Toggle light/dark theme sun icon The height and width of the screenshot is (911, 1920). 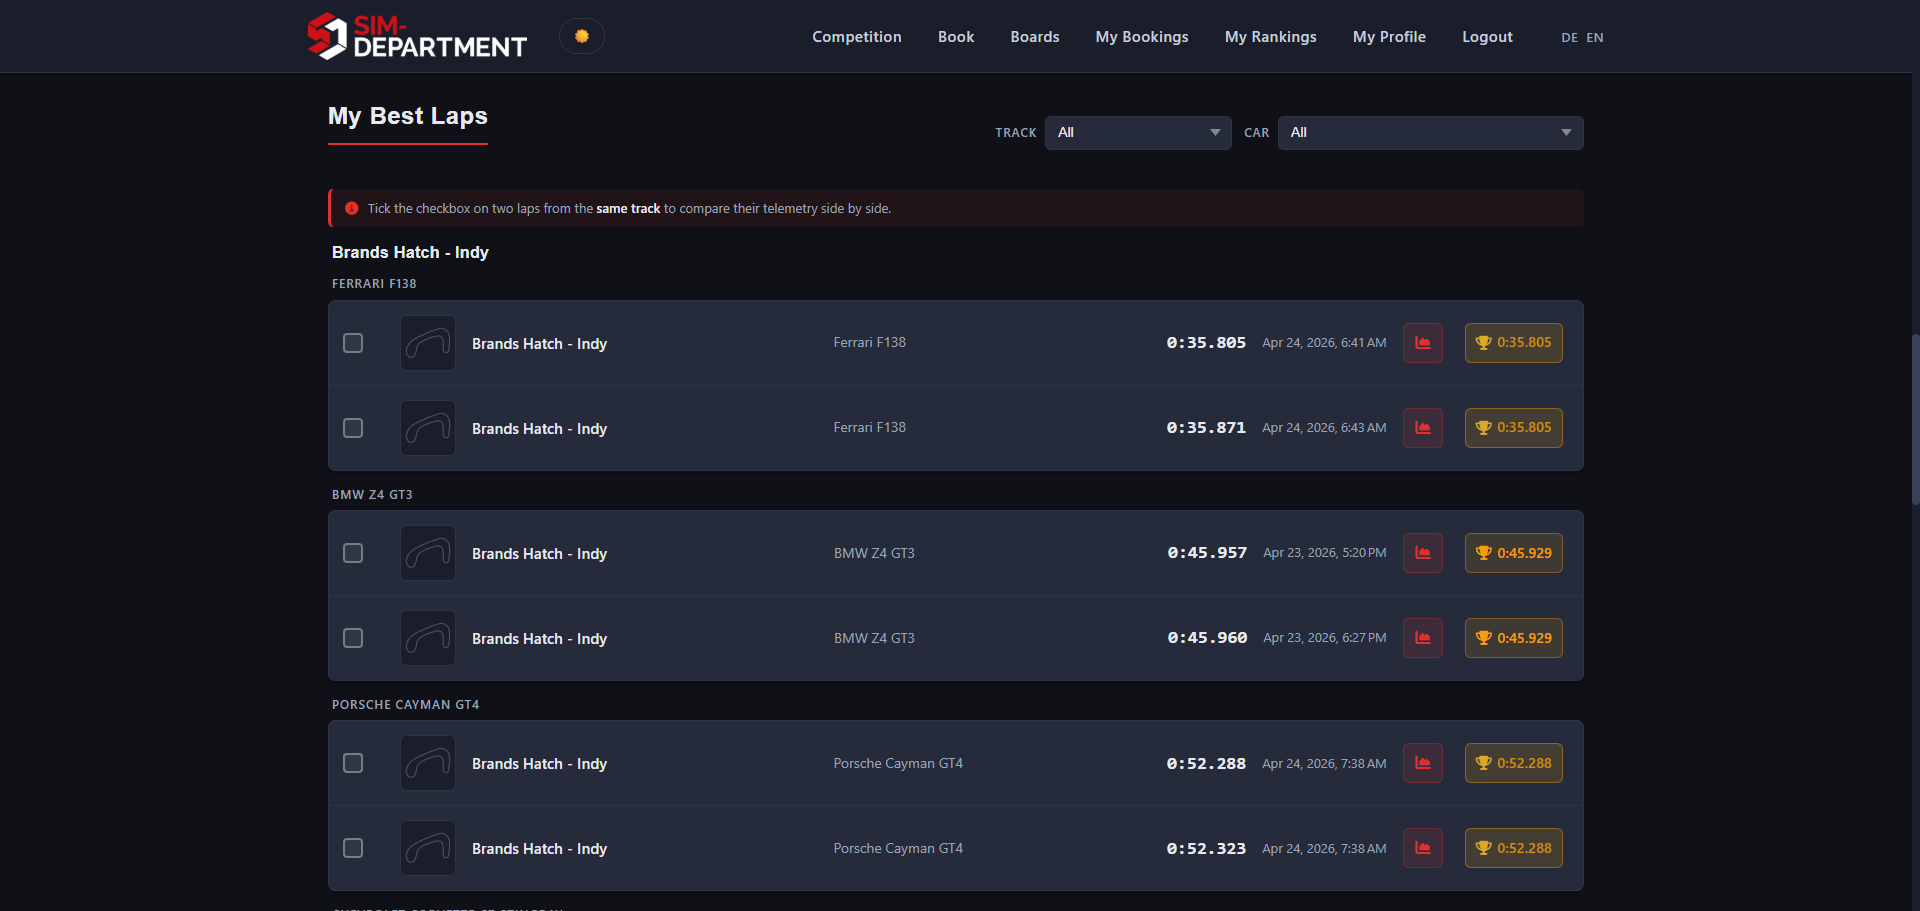point(581,36)
